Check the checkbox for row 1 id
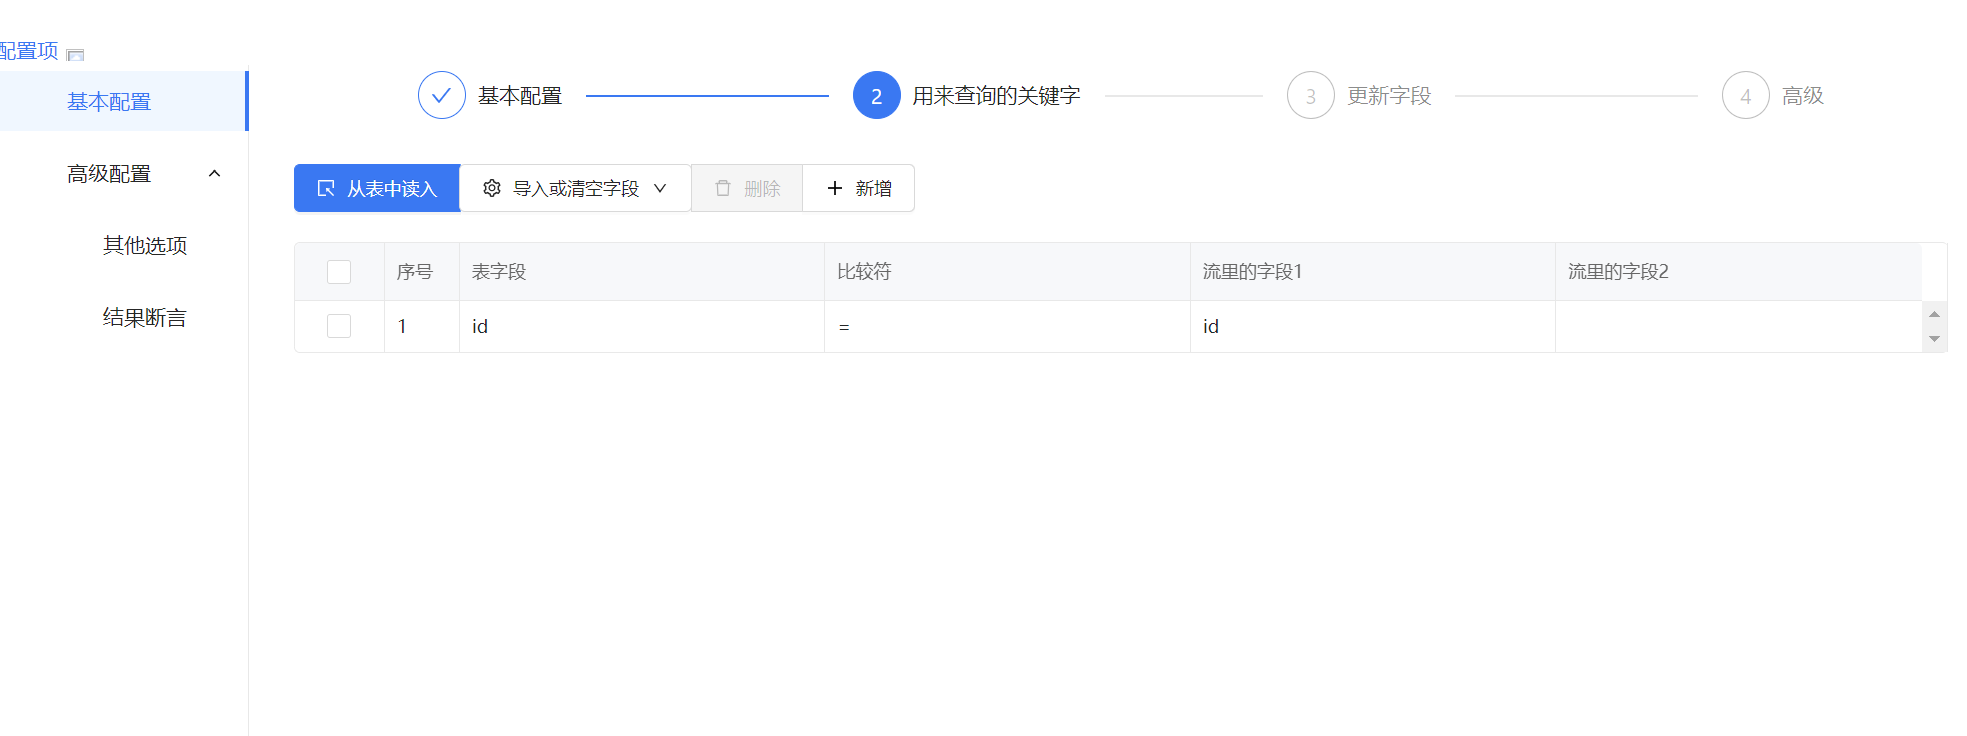The height and width of the screenshot is (736, 1967). point(339,326)
